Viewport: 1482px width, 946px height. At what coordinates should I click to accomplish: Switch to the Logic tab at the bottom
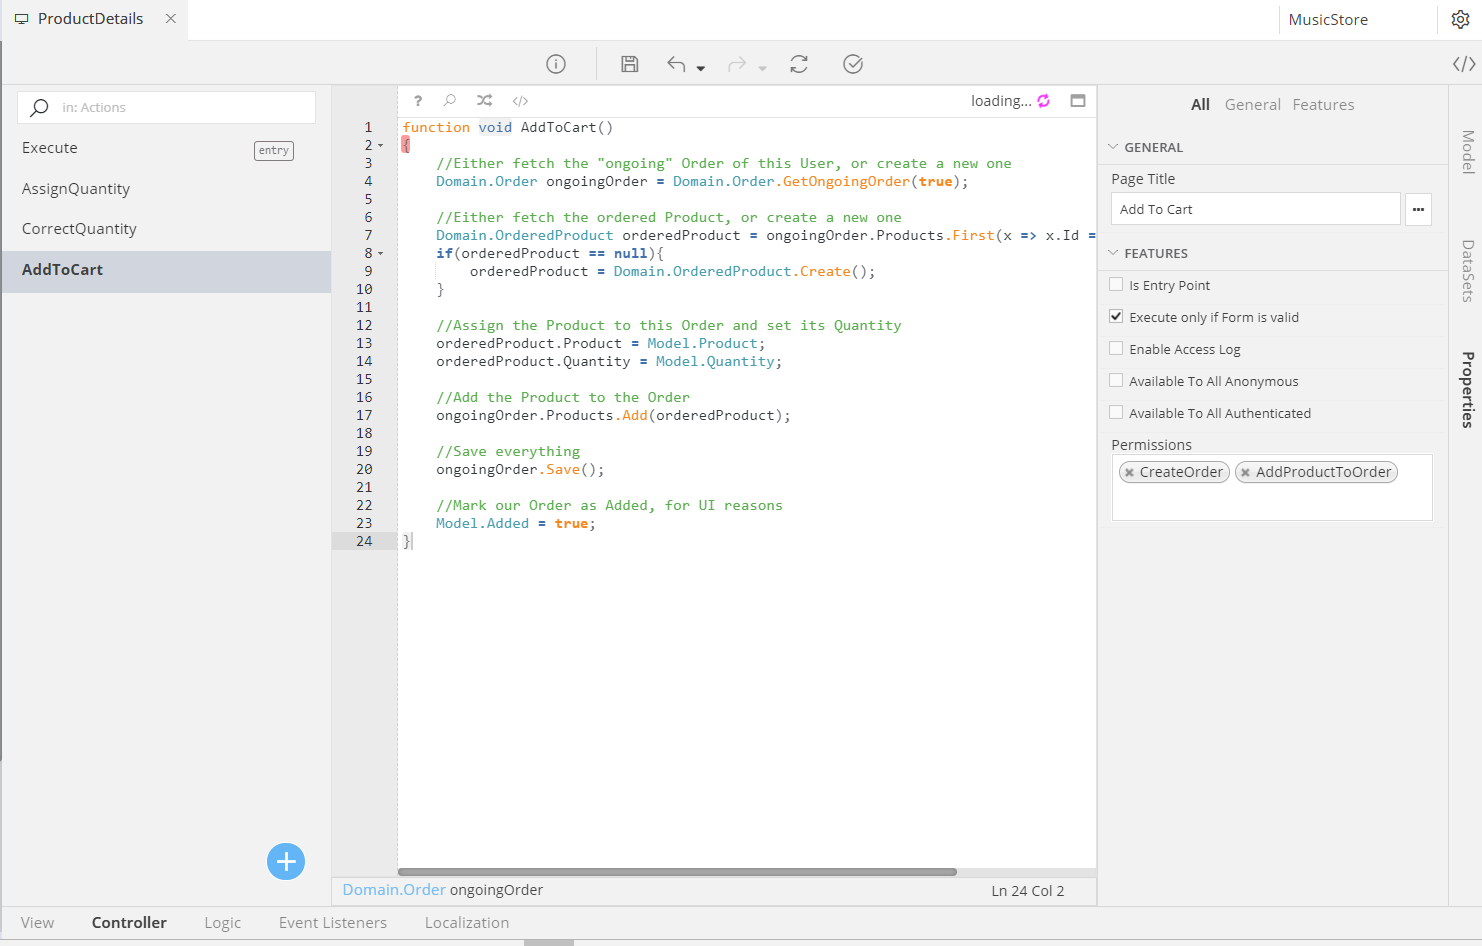pos(222,922)
